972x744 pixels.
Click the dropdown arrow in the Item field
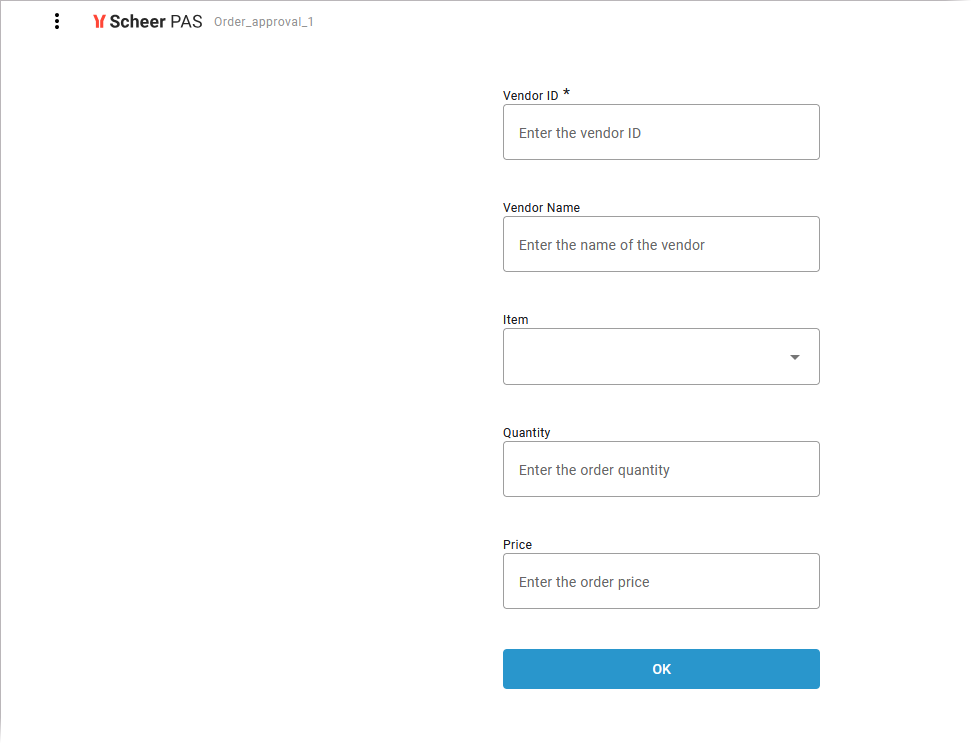point(795,357)
